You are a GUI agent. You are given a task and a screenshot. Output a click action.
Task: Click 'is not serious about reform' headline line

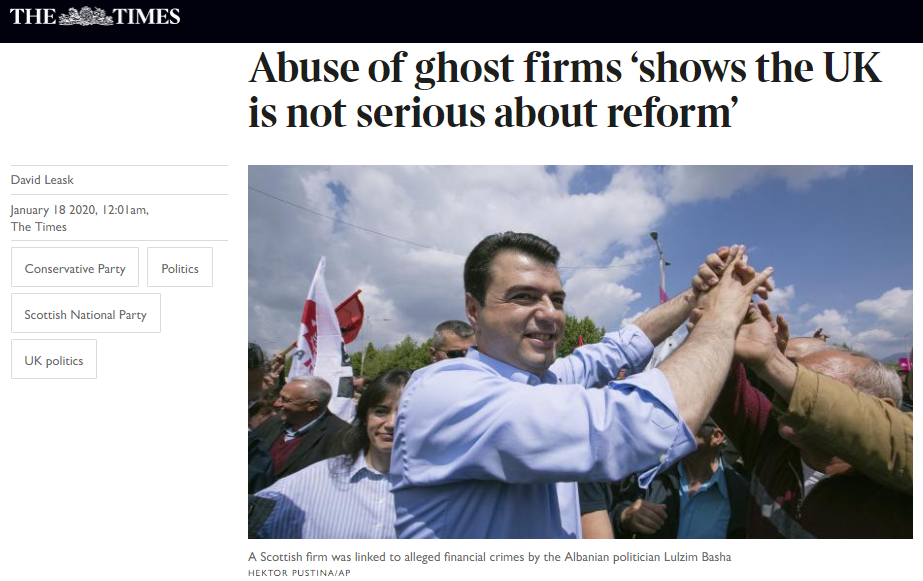click(x=493, y=112)
